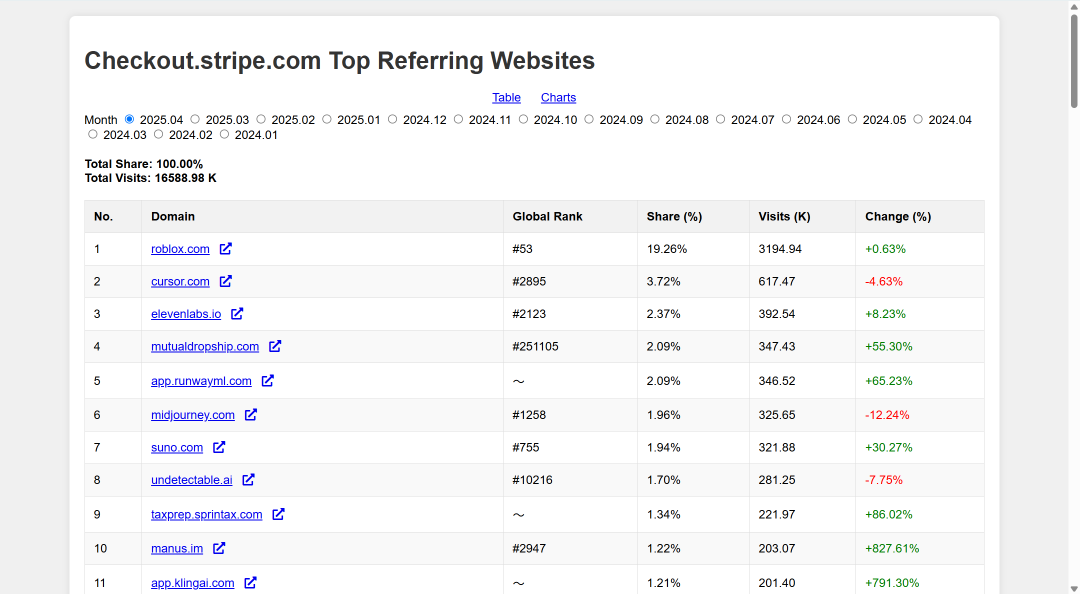Click the Domain column header
The width and height of the screenshot is (1080, 594).
coord(322,216)
